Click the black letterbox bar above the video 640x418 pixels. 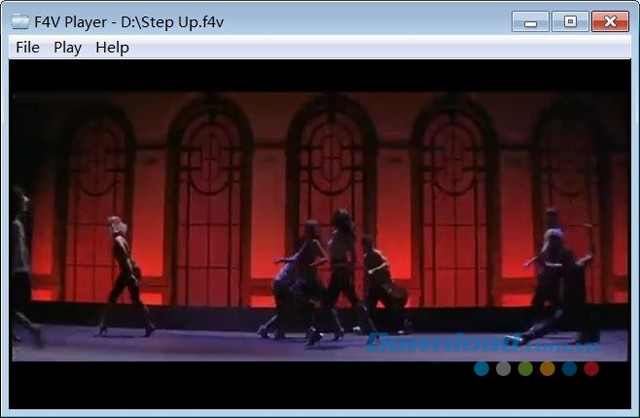point(320,75)
